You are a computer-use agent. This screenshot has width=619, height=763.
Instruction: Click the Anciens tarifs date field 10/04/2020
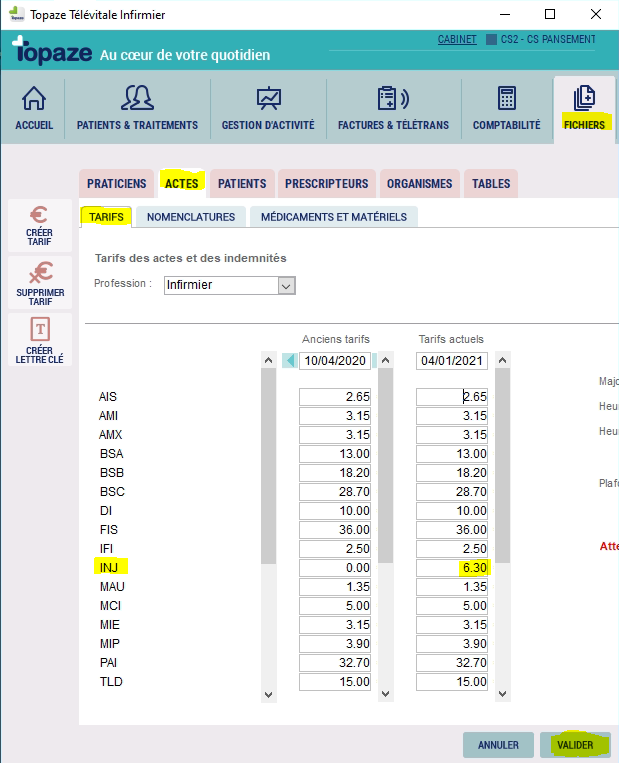coord(335,361)
